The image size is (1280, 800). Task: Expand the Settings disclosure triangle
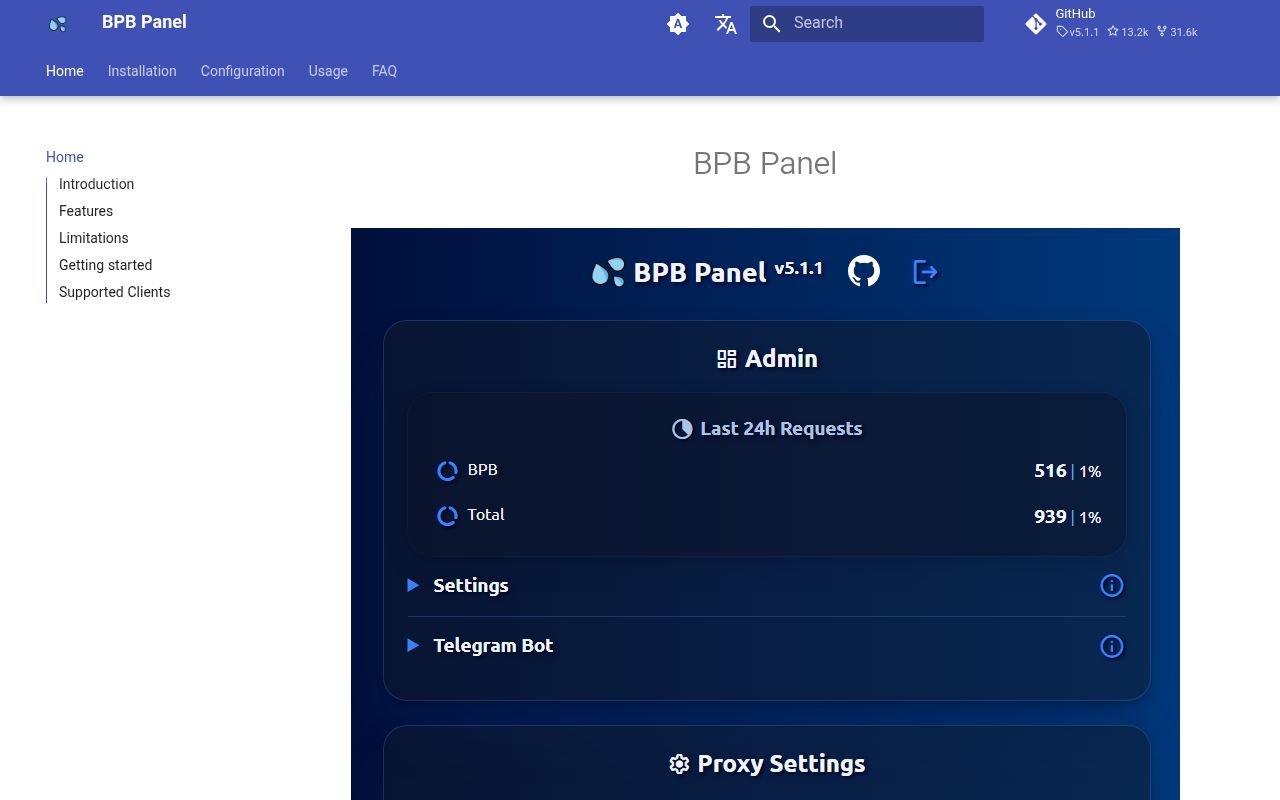[412, 585]
